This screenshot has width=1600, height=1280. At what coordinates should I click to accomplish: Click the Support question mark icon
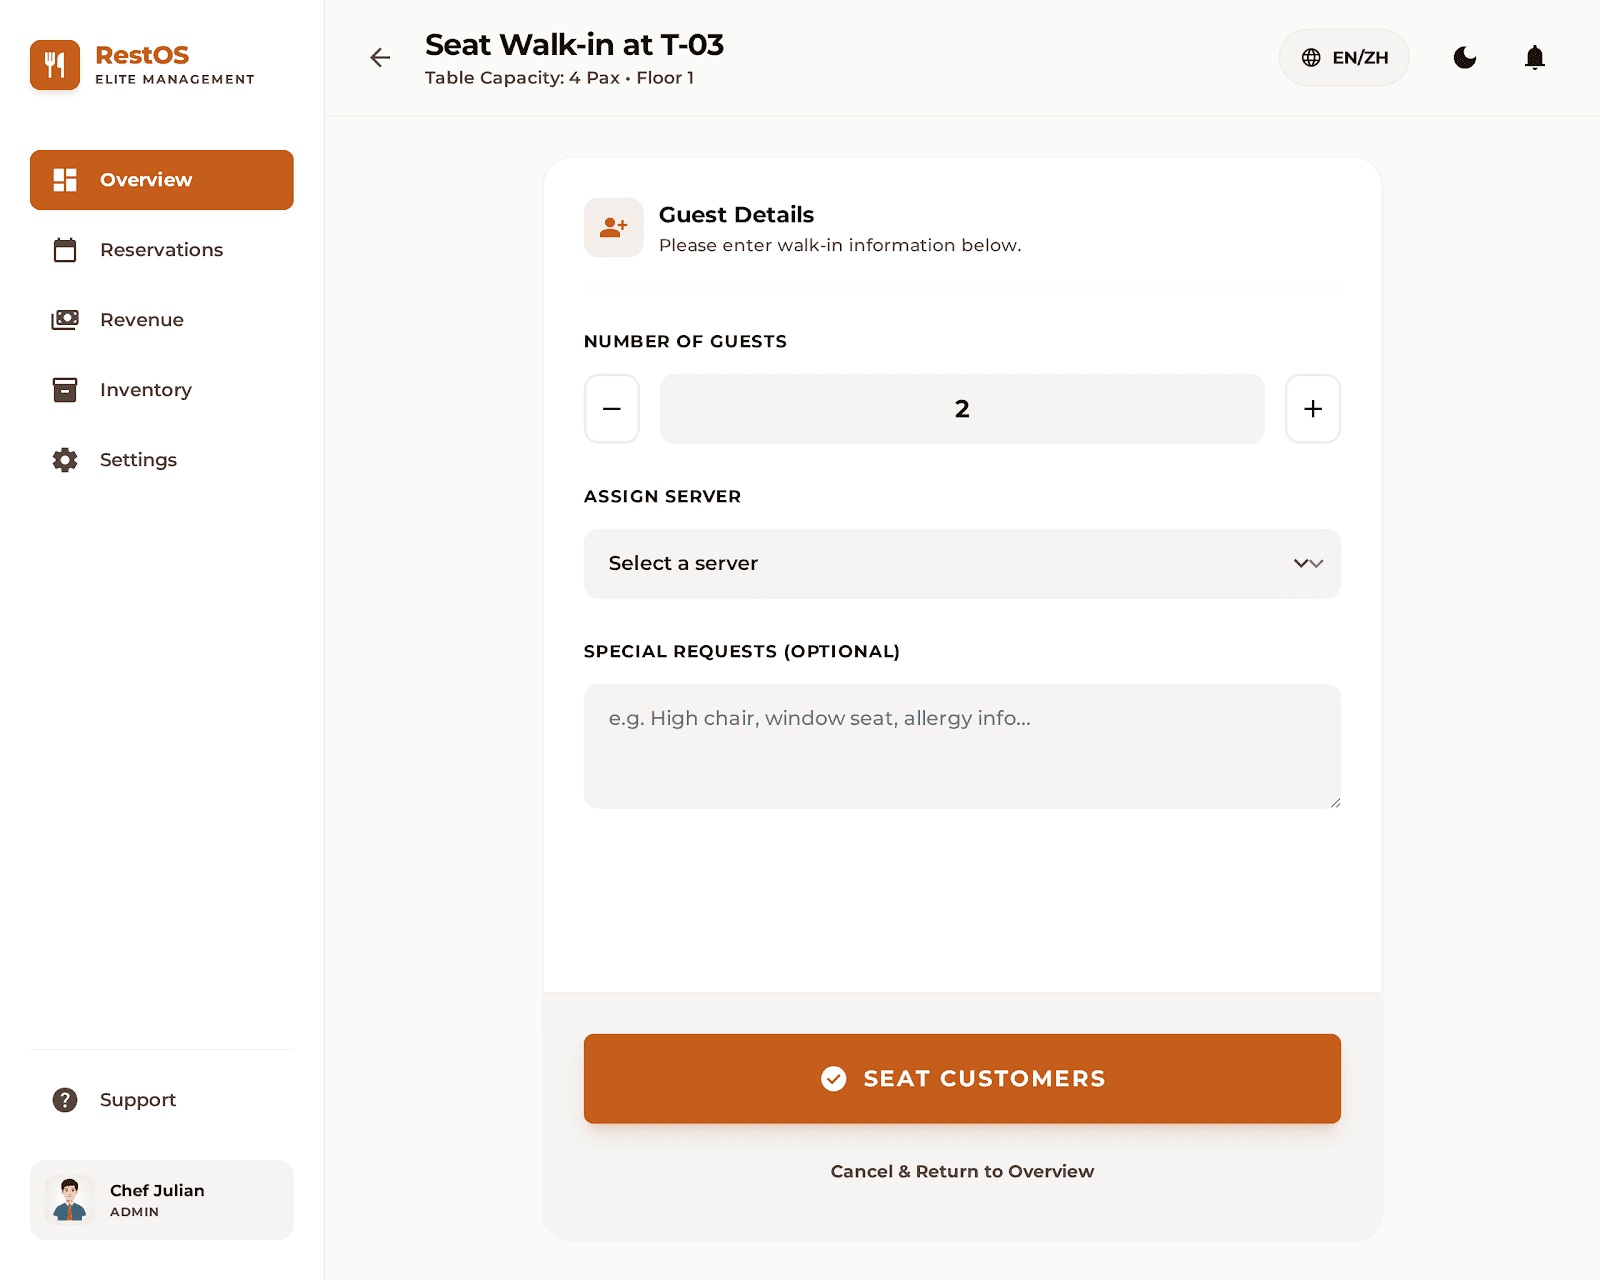pos(65,1100)
